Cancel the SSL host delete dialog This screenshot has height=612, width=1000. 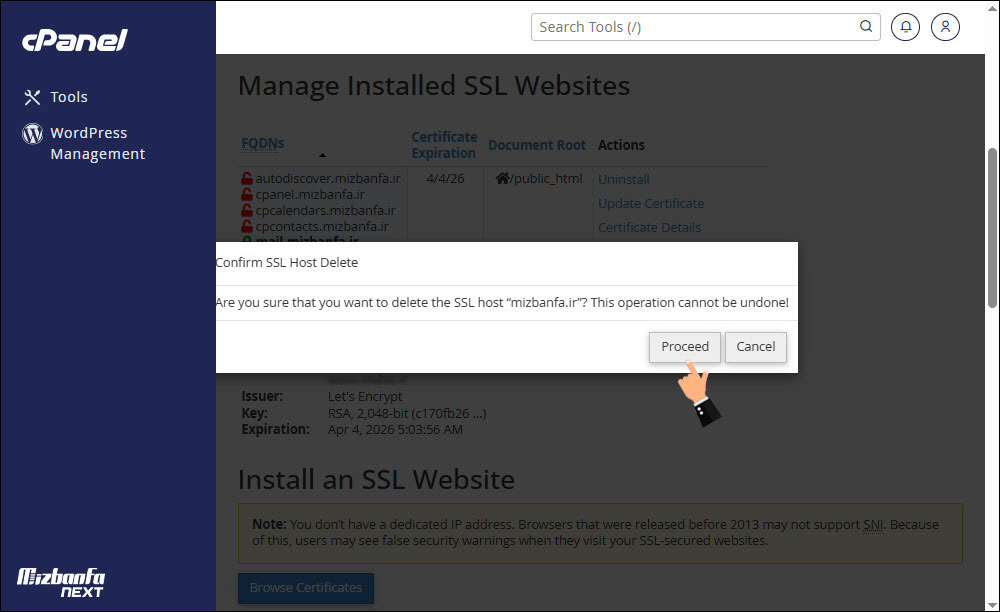point(755,347)
